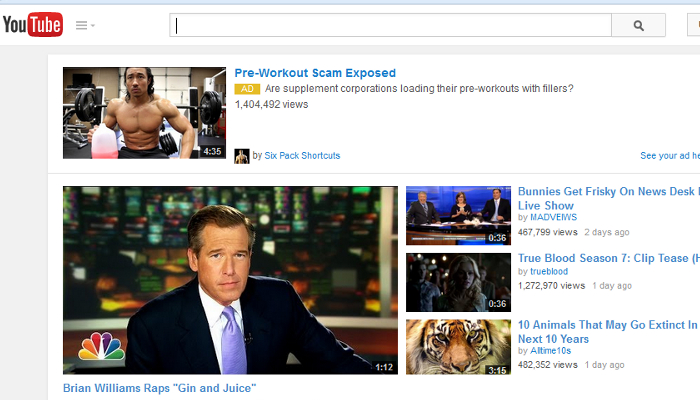Click the yellow AD badge

(x=247, y=89)
